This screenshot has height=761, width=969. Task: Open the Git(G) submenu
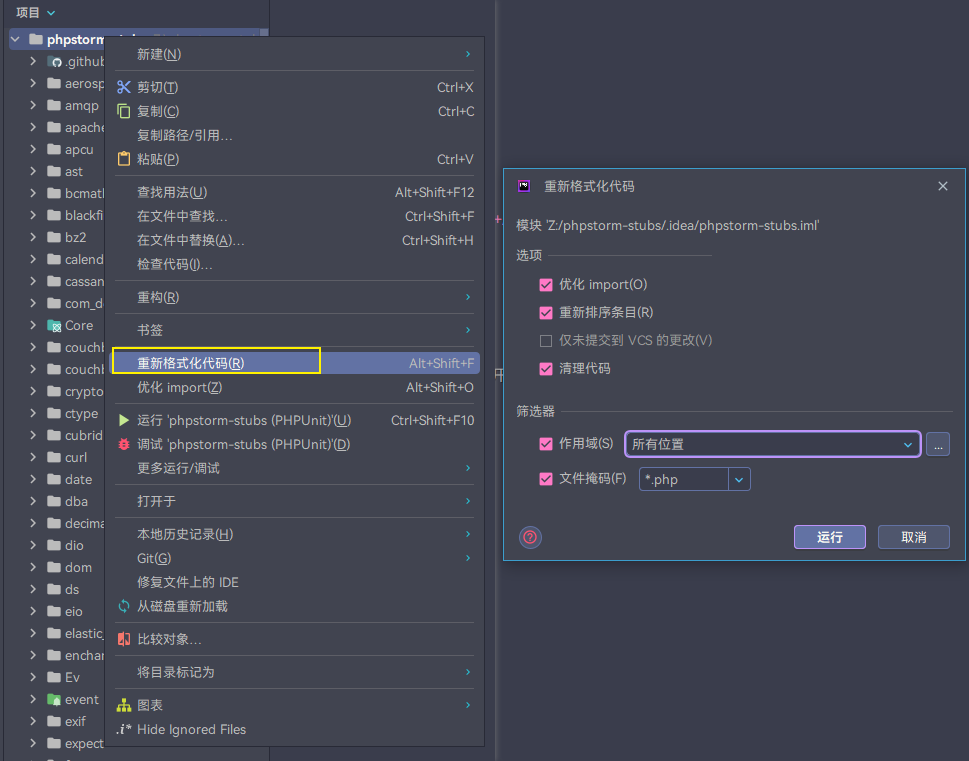tap(295, 558)
